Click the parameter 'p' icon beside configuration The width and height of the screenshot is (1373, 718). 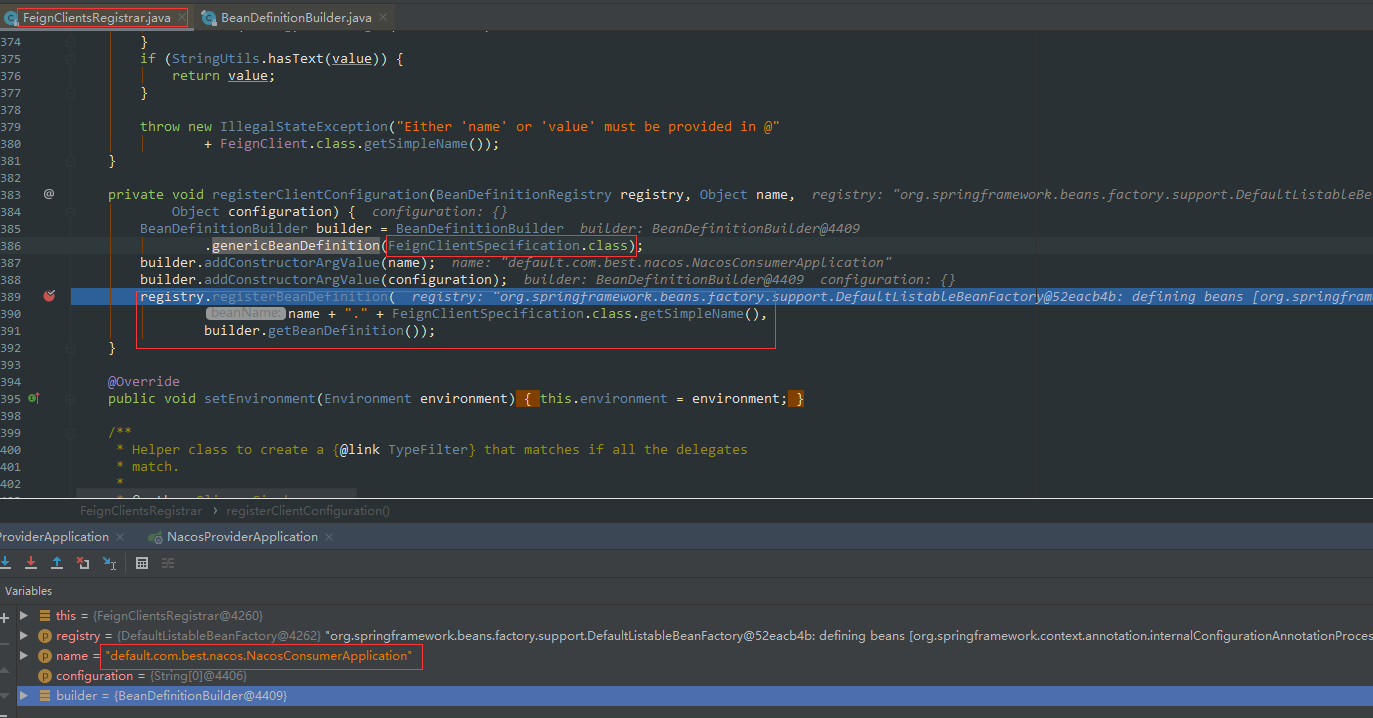pos(44,676)
